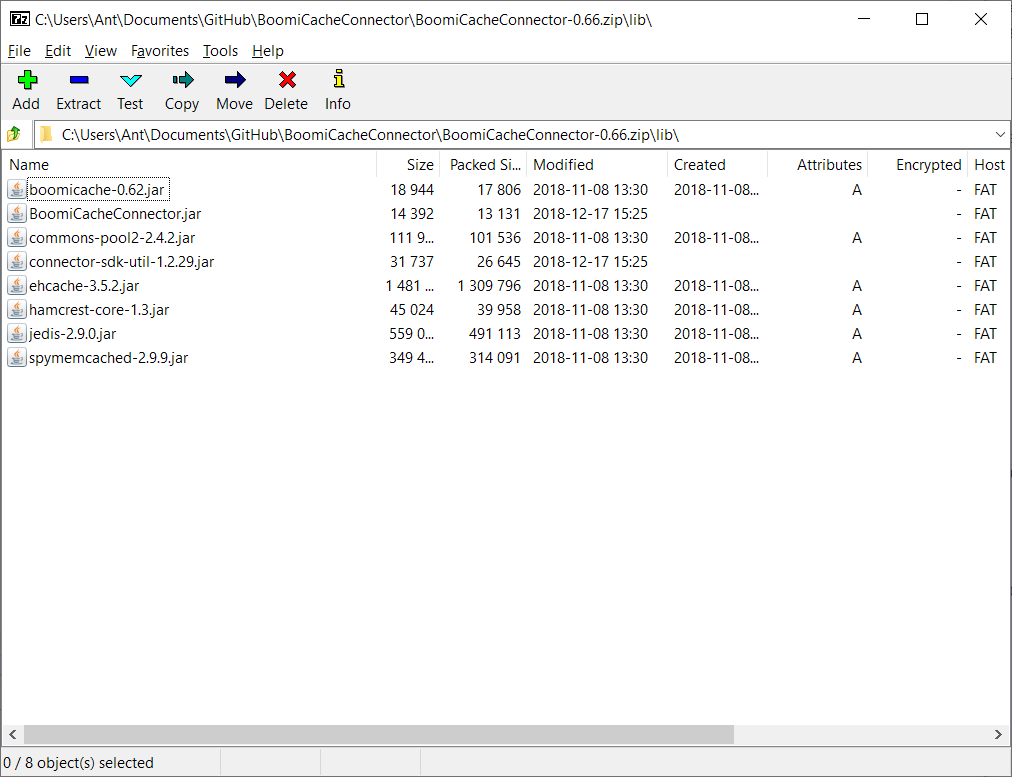Image resolution: width=1012 pixels, height=777 pixels.
Task: Select the commons-pool2-2.4.2.jar file icon
Action: tap(17, 237)
